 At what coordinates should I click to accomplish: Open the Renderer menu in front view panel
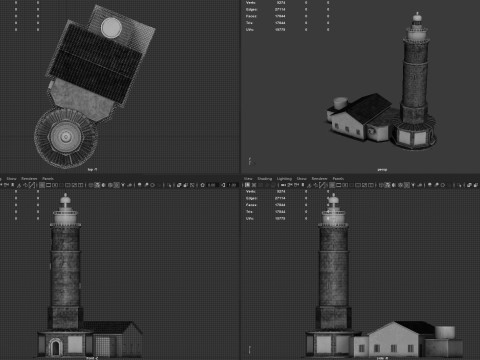click(29, 179)
